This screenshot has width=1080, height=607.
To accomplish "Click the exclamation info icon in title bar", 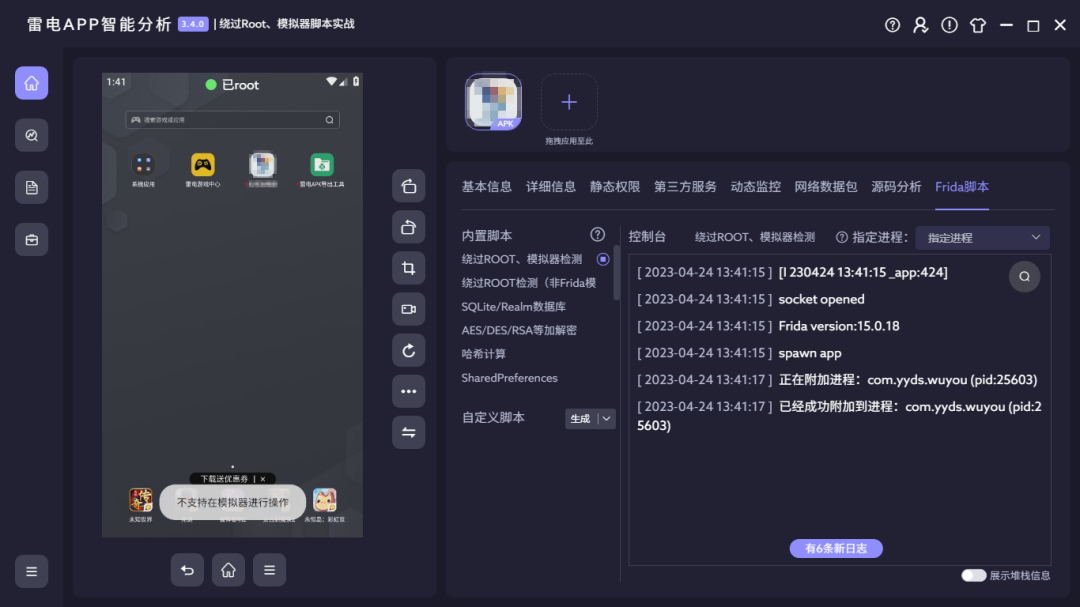I will click(x=949, y=25).
